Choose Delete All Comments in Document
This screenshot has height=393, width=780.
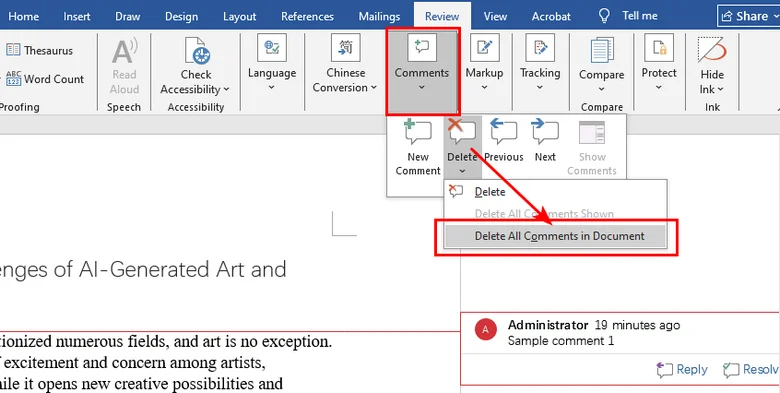[x=555, y=236]
